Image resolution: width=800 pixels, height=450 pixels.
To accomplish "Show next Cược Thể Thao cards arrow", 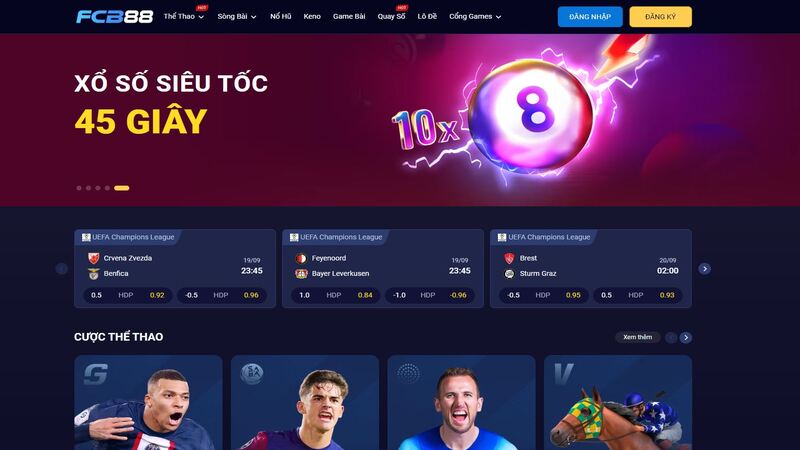I will point(686,337).
